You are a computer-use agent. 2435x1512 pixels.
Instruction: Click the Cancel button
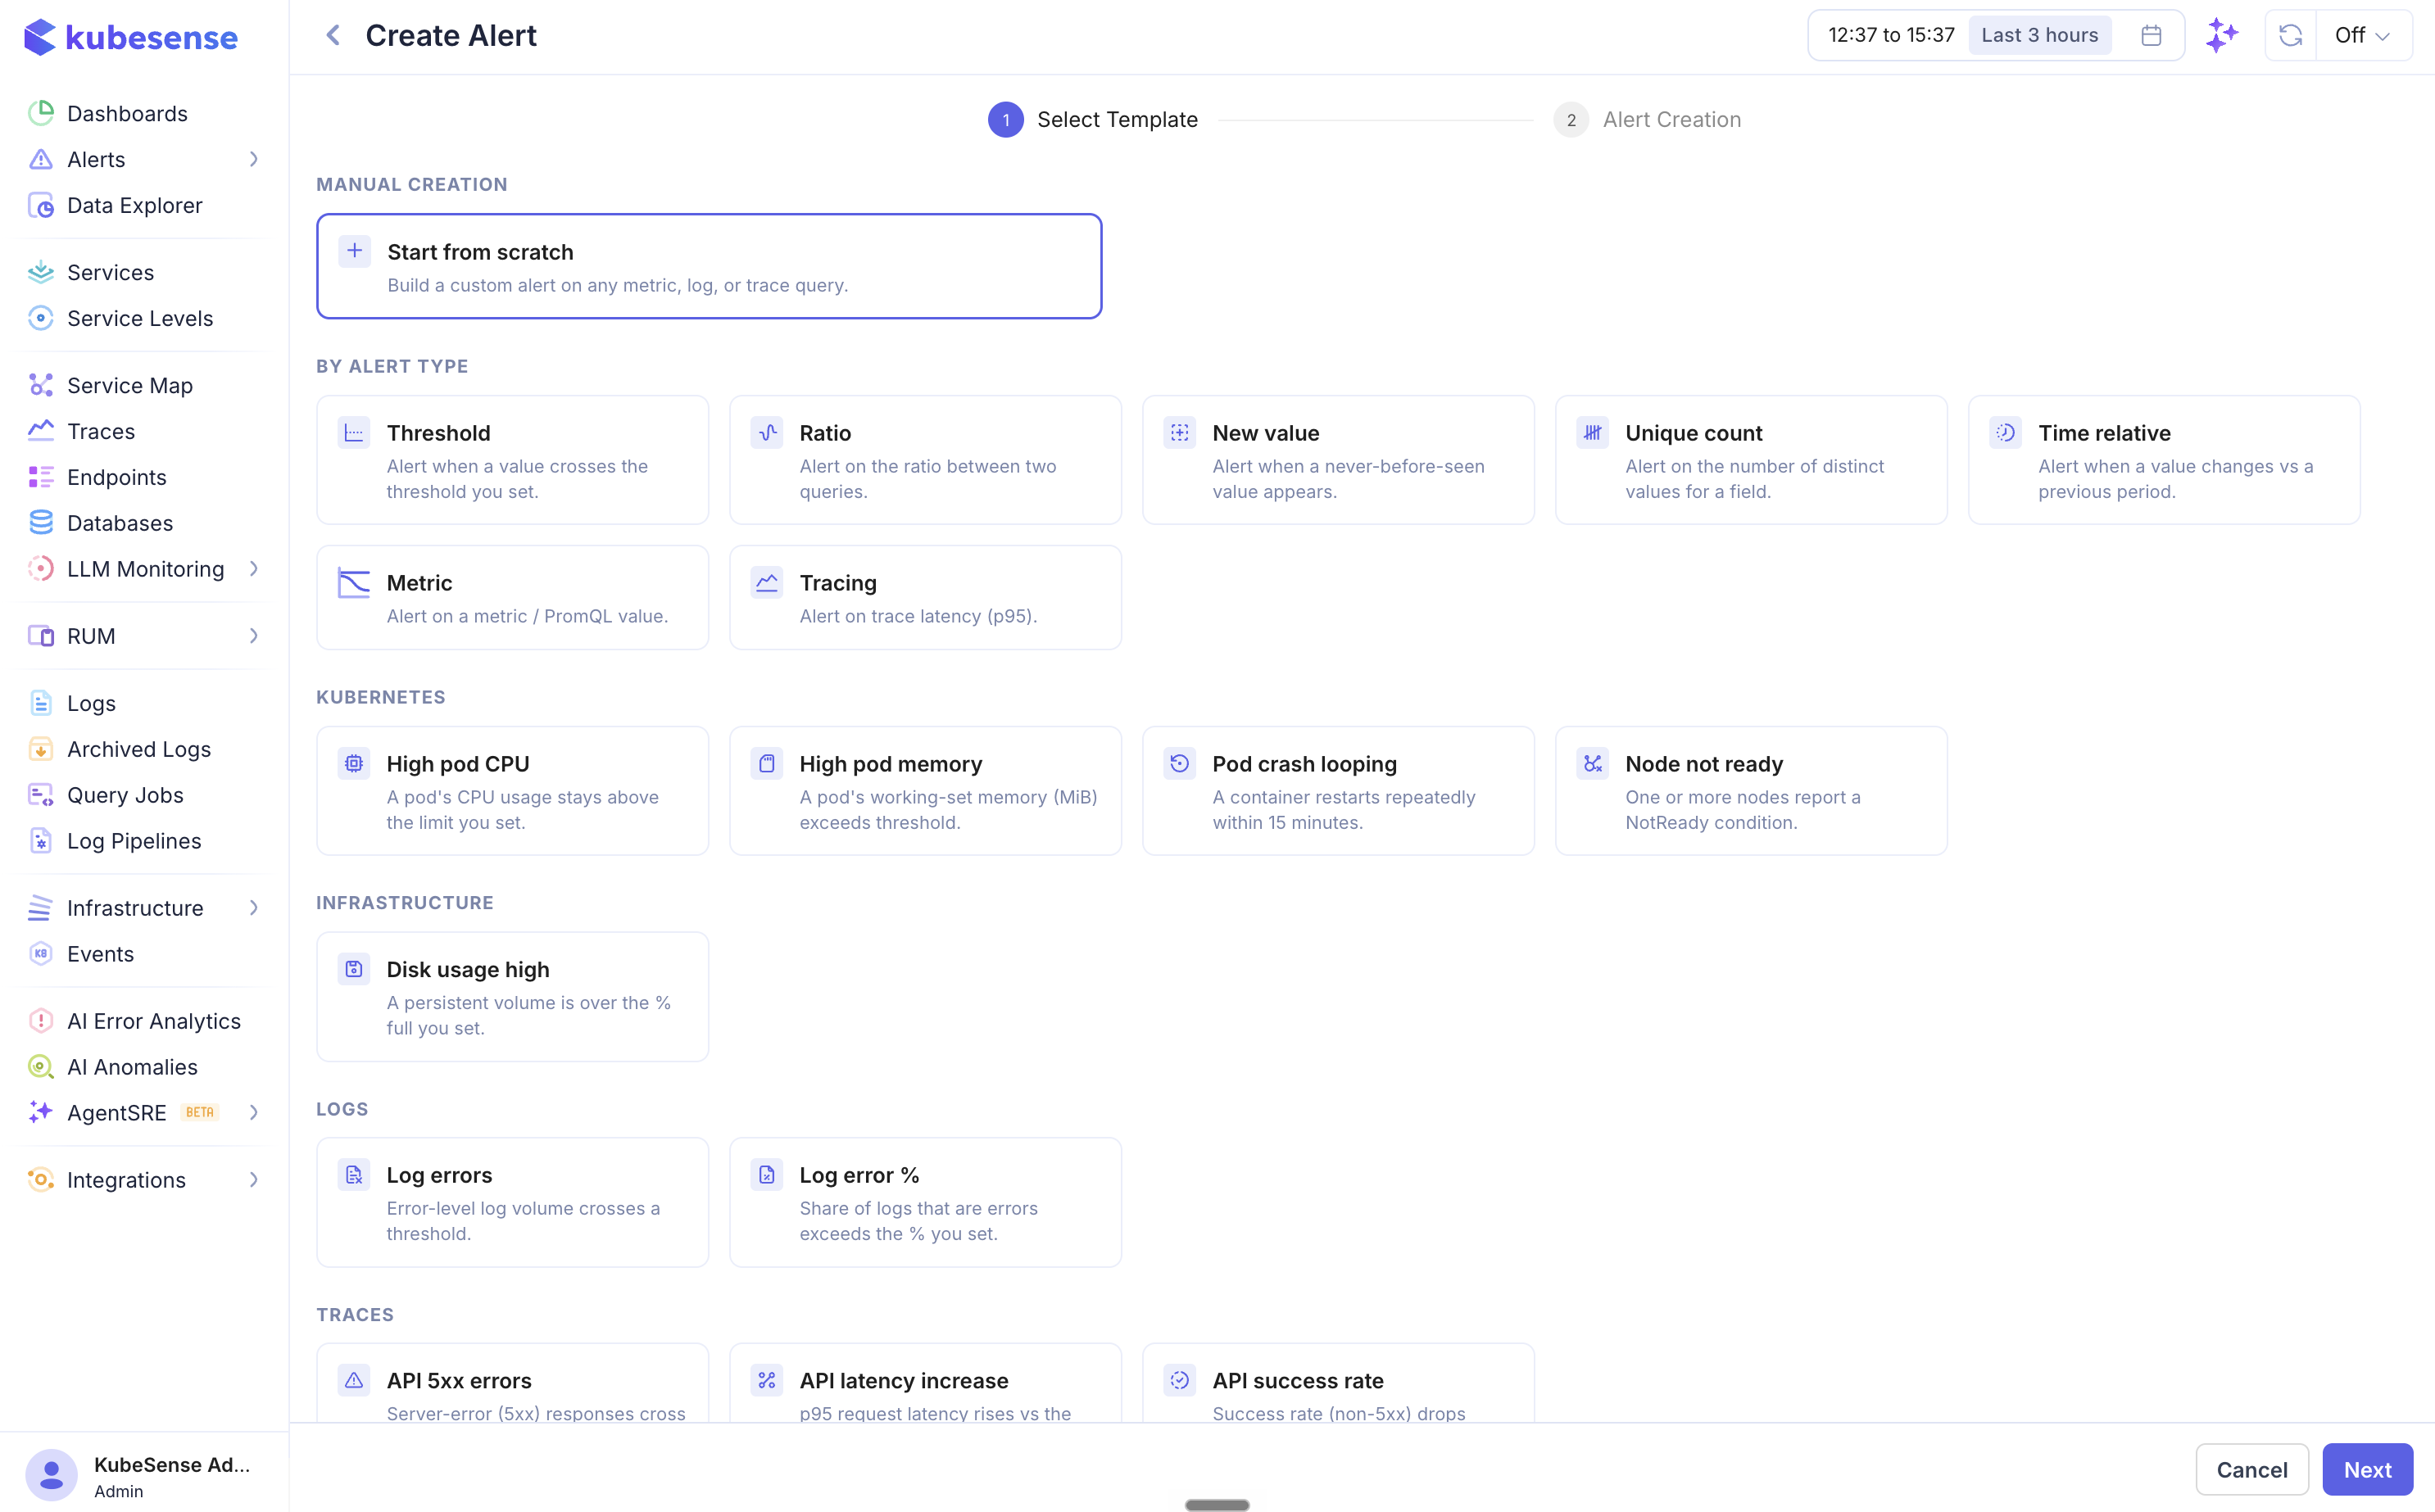tap(2252, 1470)
